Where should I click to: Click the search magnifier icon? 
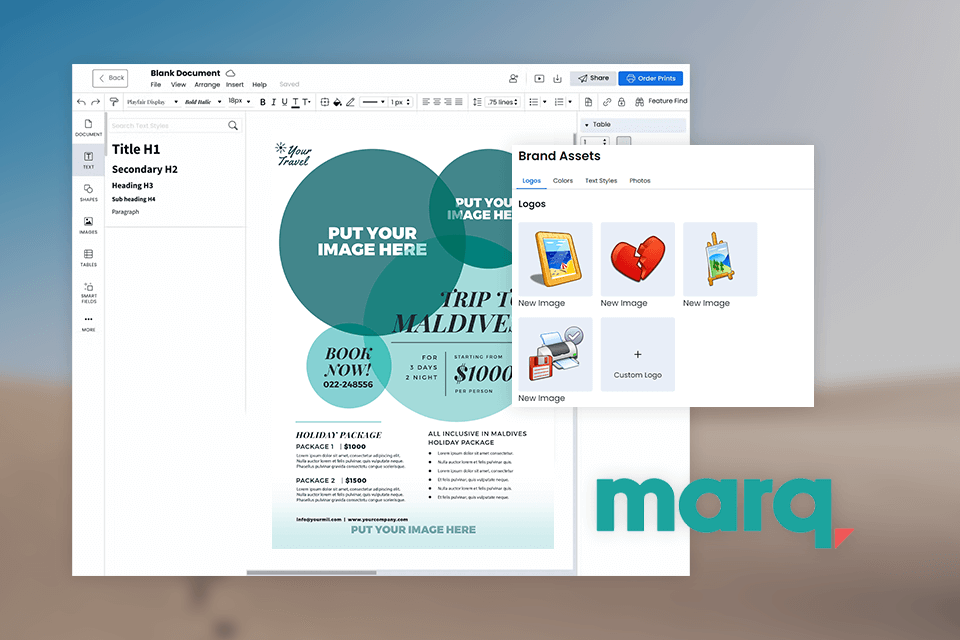click(x=233, y=126)
